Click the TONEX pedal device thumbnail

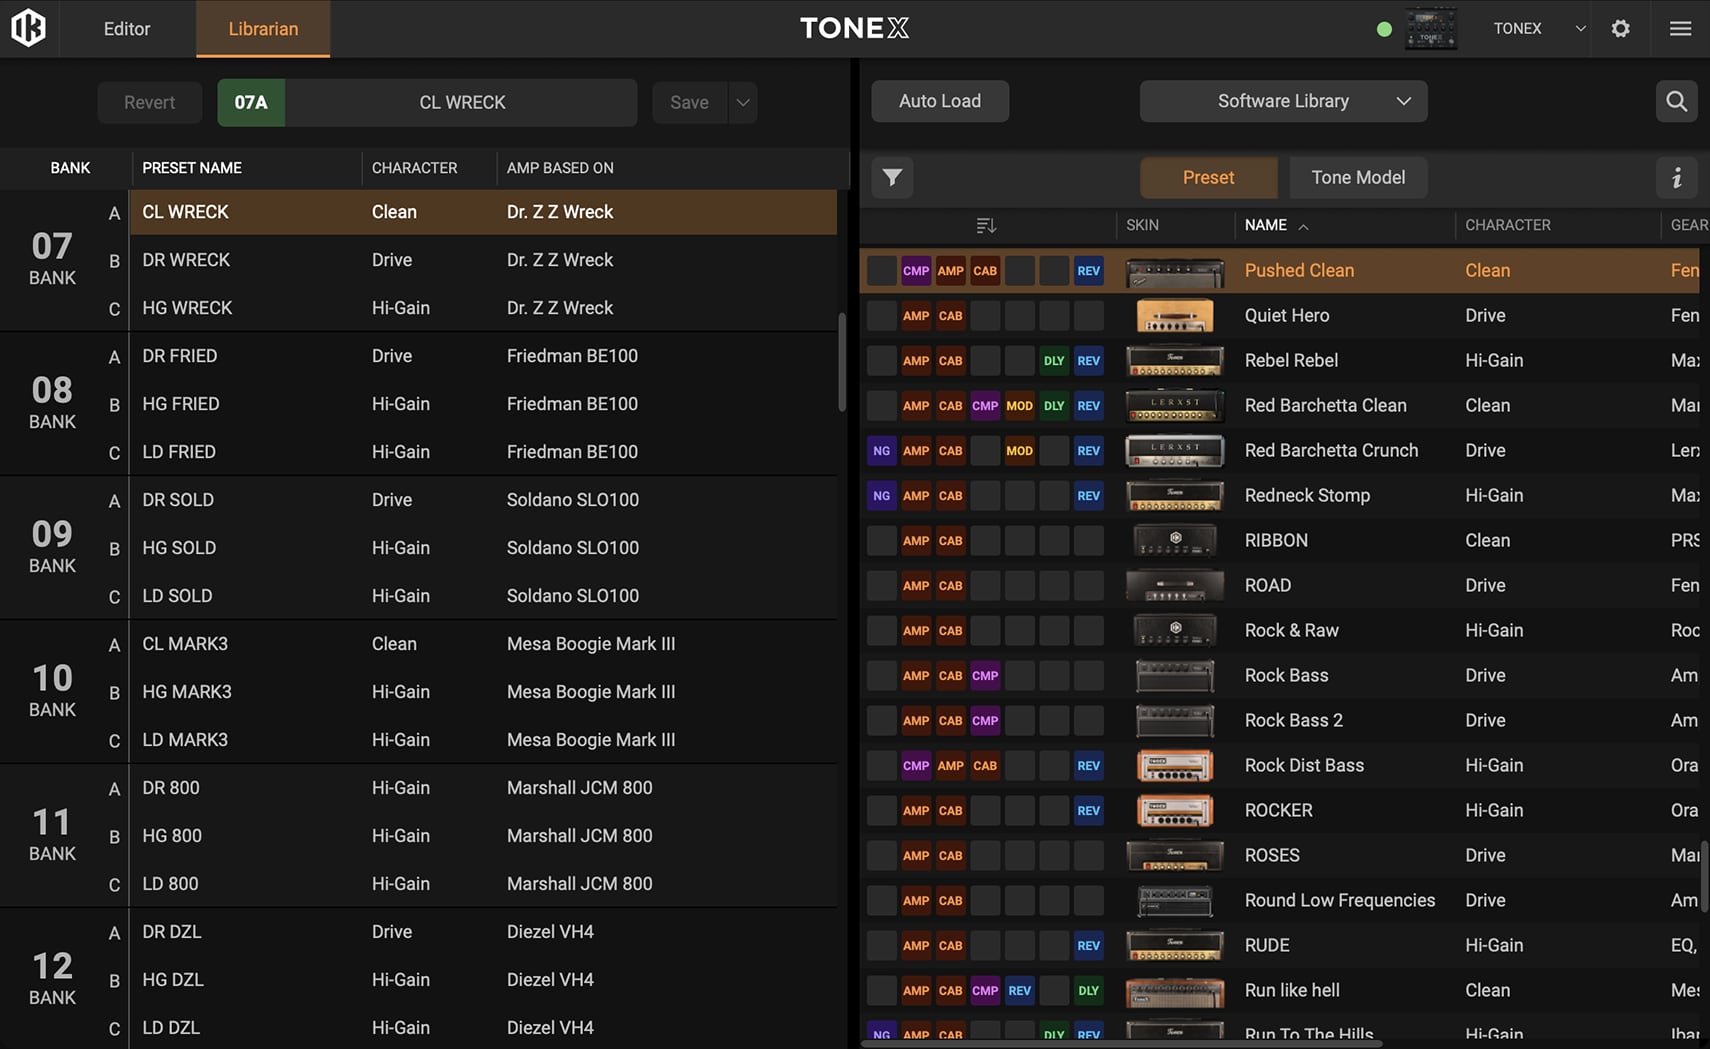coord(1431,28)
